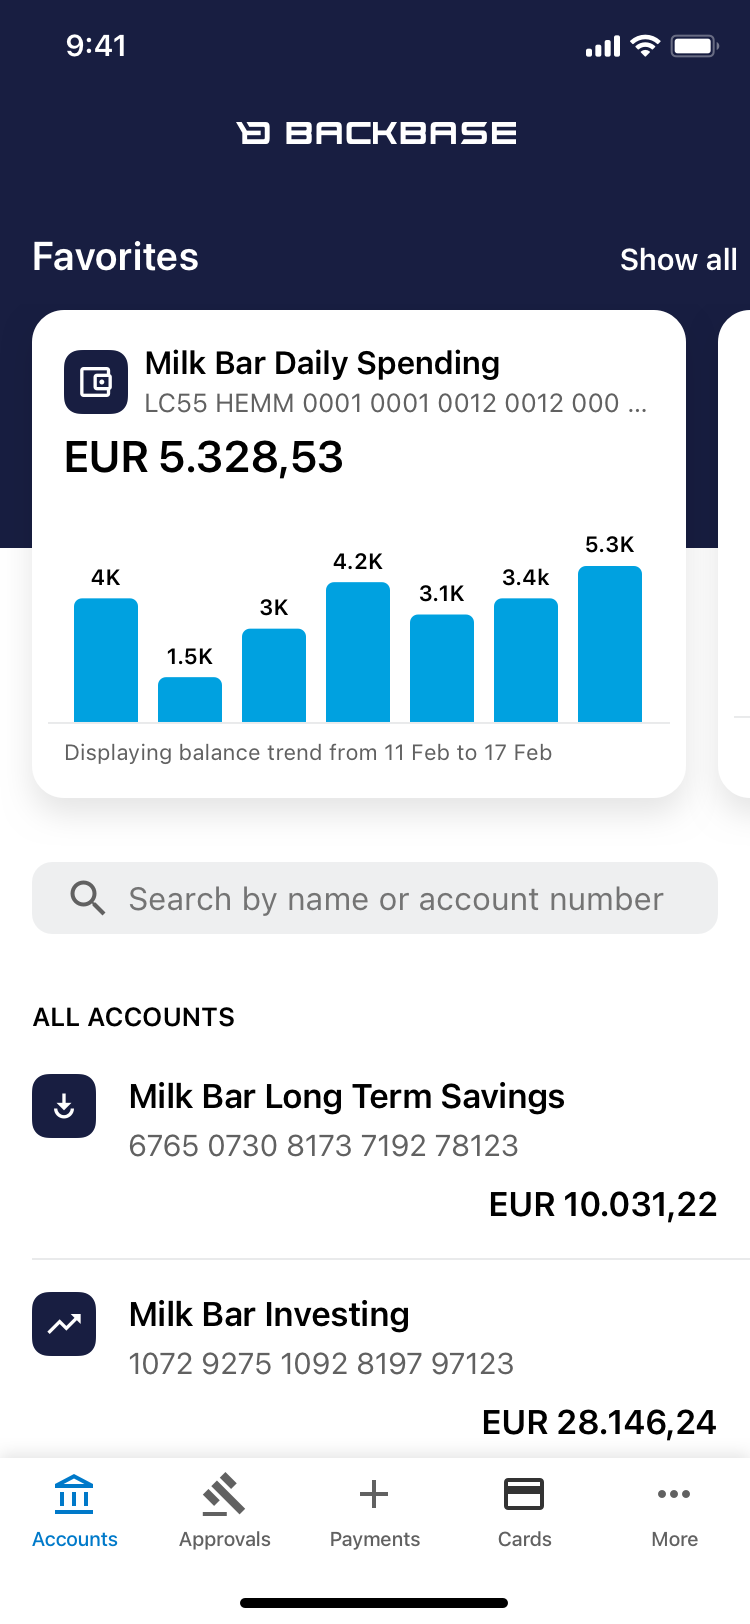Tap the magnifying glass search icon
The width and height of the screenshot is (750, 1624).
point(88,898)
